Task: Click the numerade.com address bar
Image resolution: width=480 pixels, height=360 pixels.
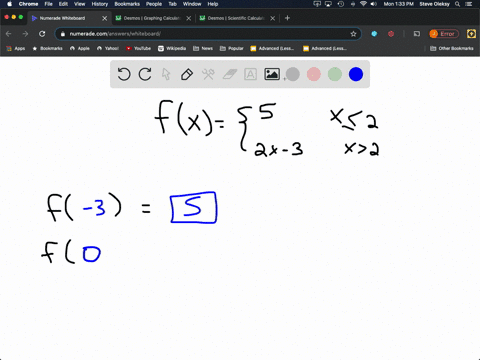Action: tap(208, 34)
